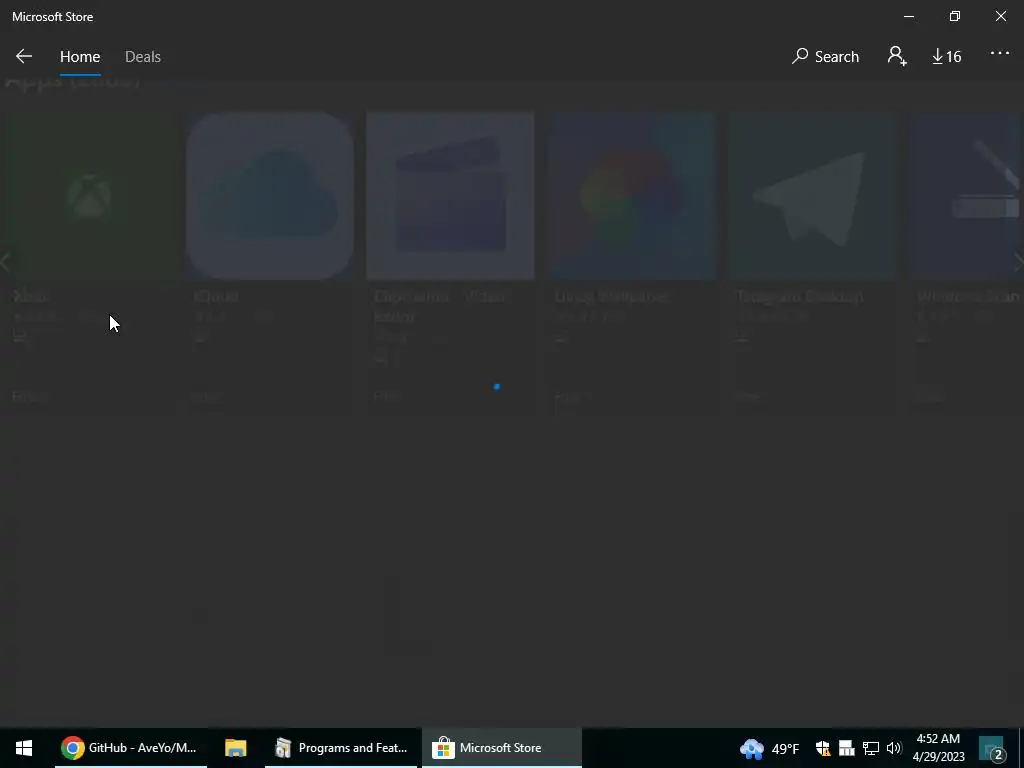1024x768 pixels.
Task: Switch to the Home tab
Action: click(80, 57)
